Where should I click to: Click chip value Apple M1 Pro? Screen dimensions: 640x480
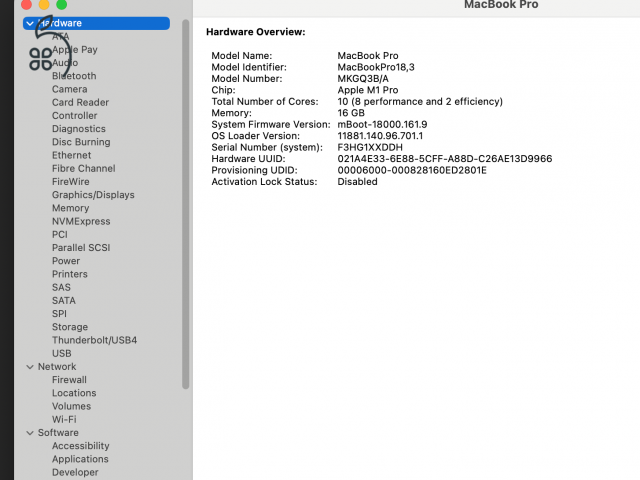click(x=368, y=90)
